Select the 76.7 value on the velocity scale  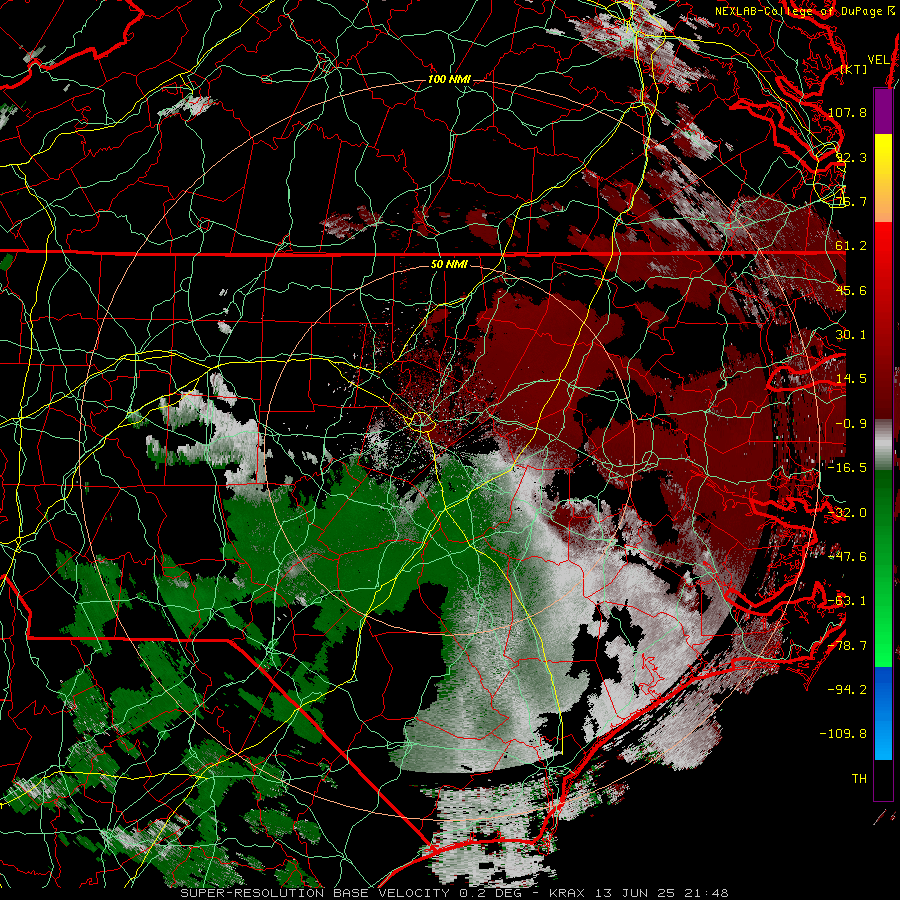tap(851, 201)
